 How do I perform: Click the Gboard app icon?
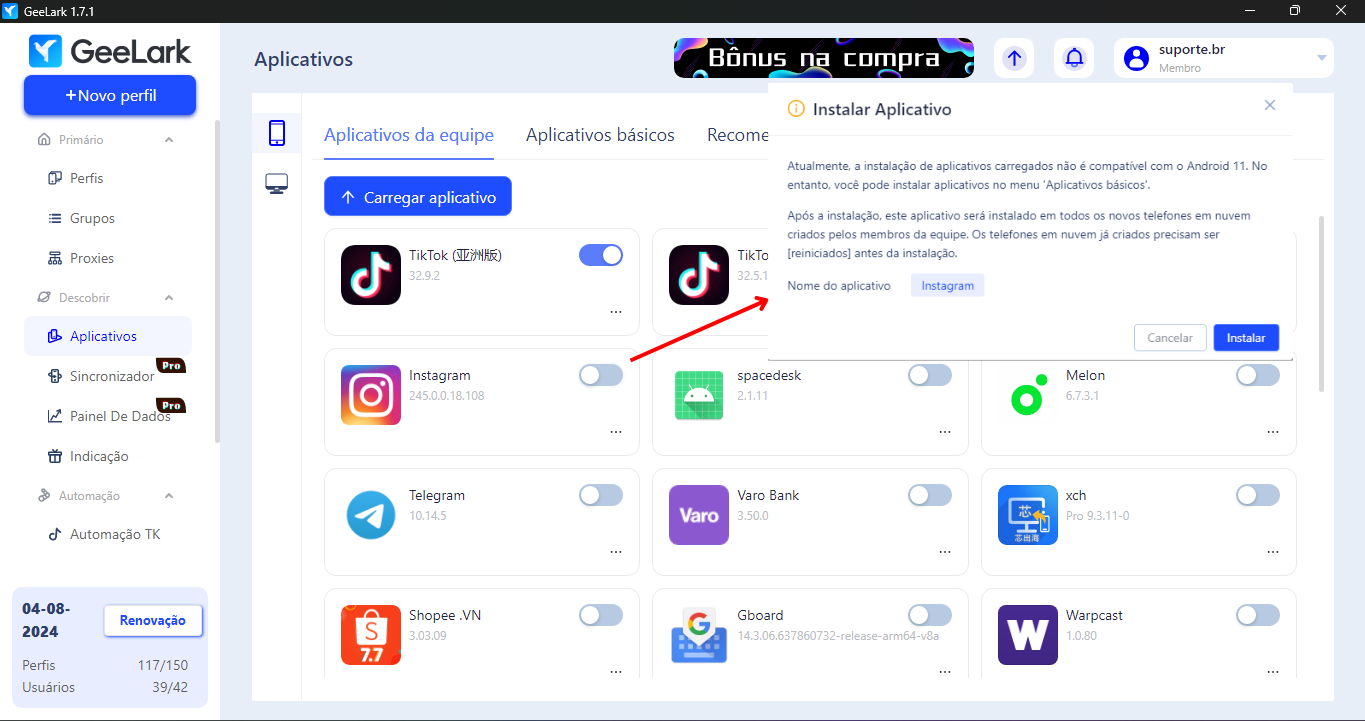699,634
